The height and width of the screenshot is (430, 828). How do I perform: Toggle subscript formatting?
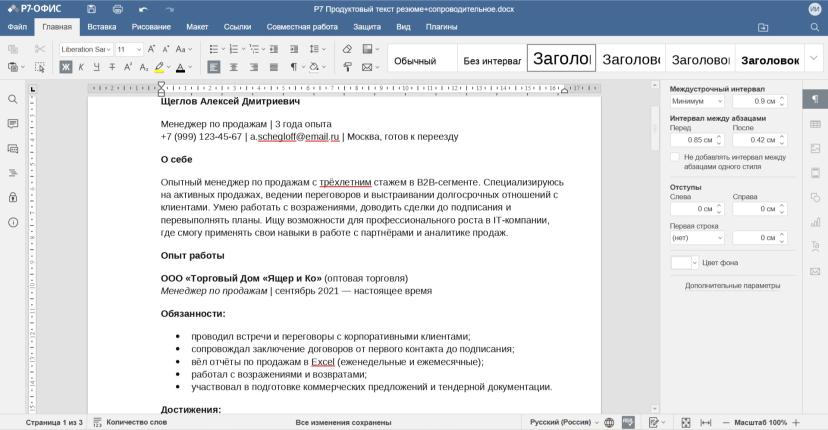point(144,67)
